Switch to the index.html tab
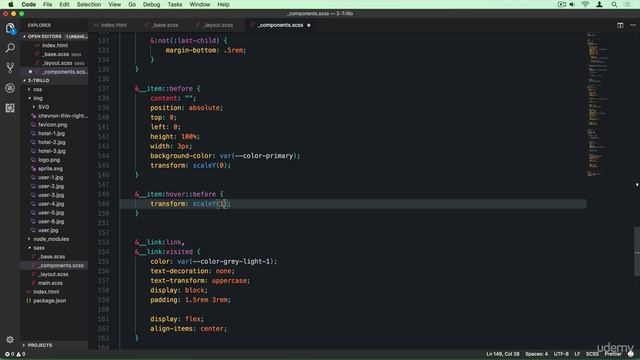This screenshot has height=360, width=640. point(111,25)
